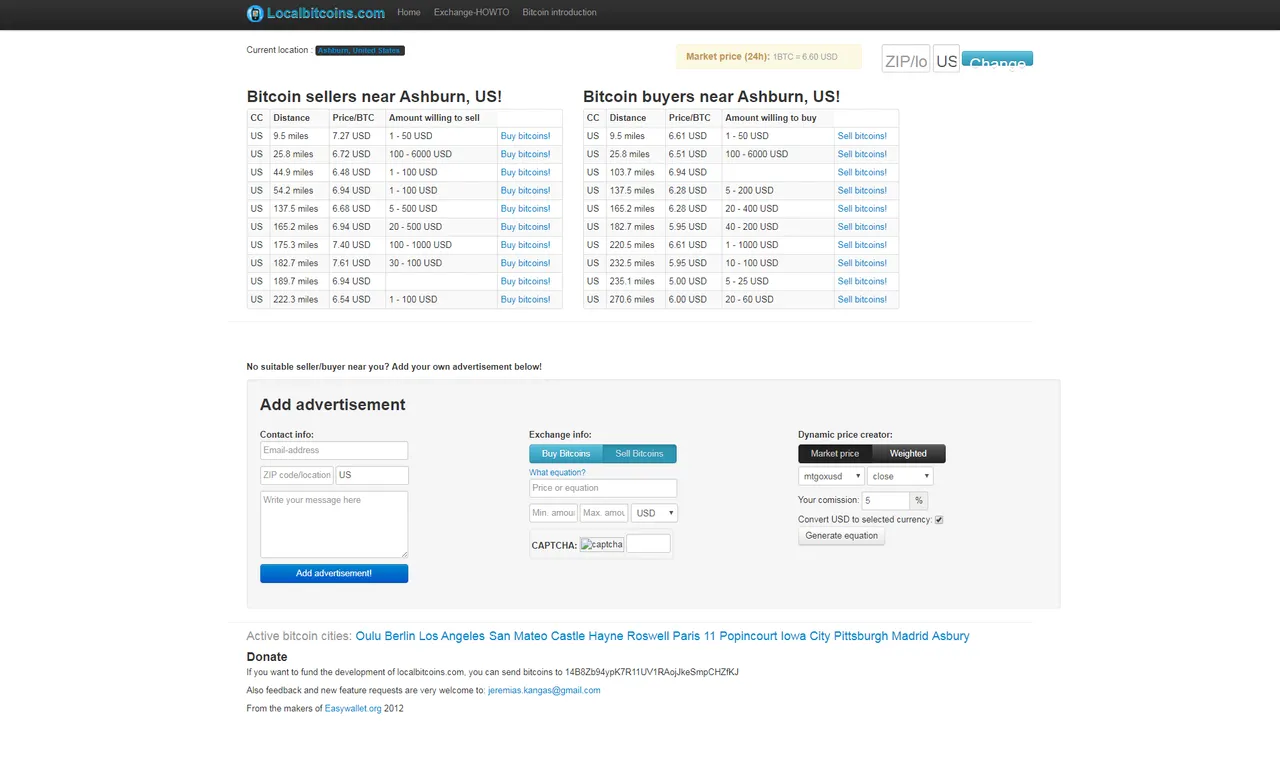Click the Add advertisement! button
The image size is (1280, 761).
pyautogui.click(x=334, y=573)
